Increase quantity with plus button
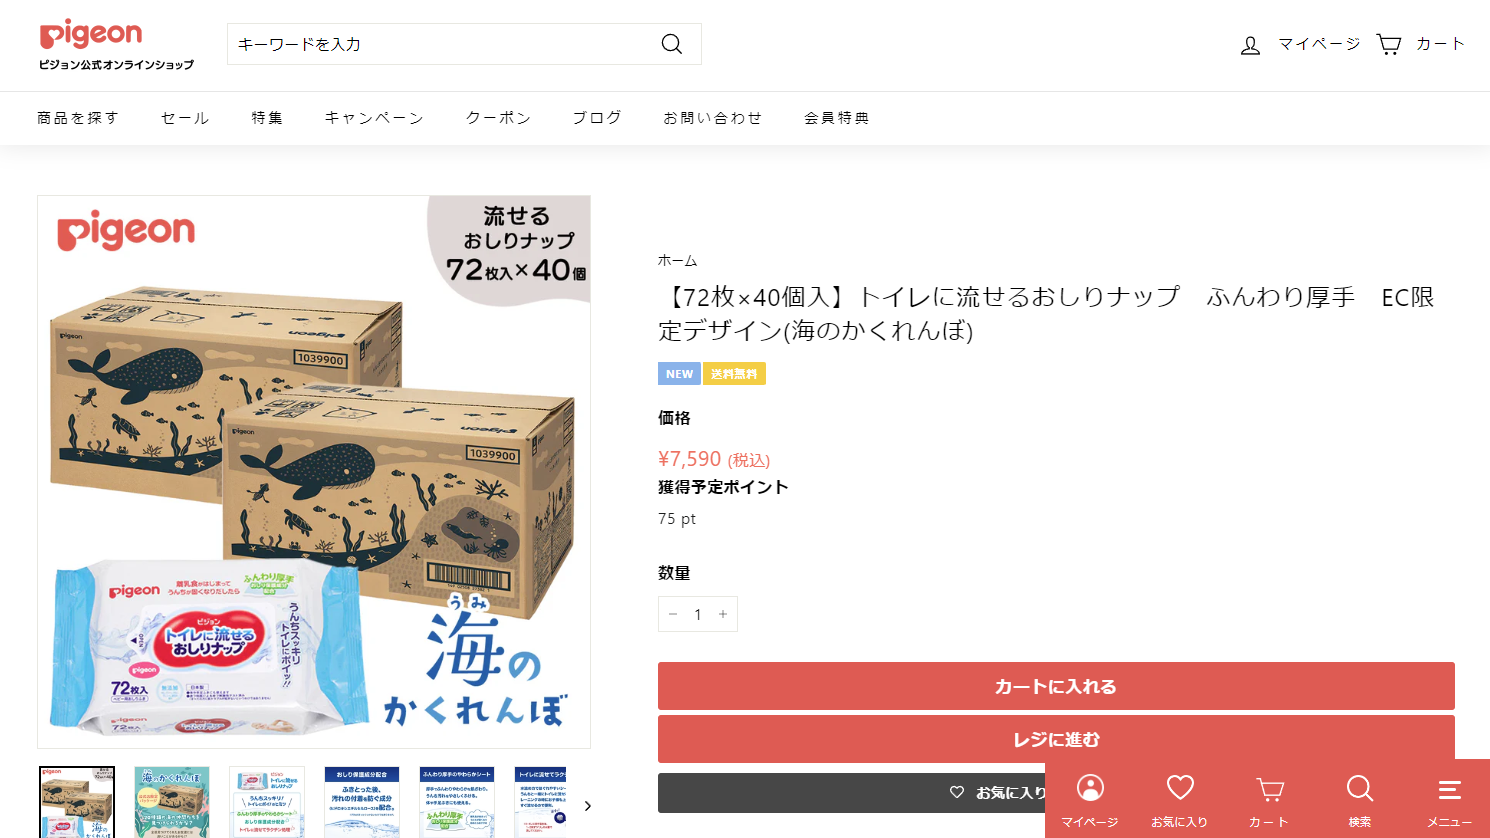1490x838 pixels. [723, 614]
